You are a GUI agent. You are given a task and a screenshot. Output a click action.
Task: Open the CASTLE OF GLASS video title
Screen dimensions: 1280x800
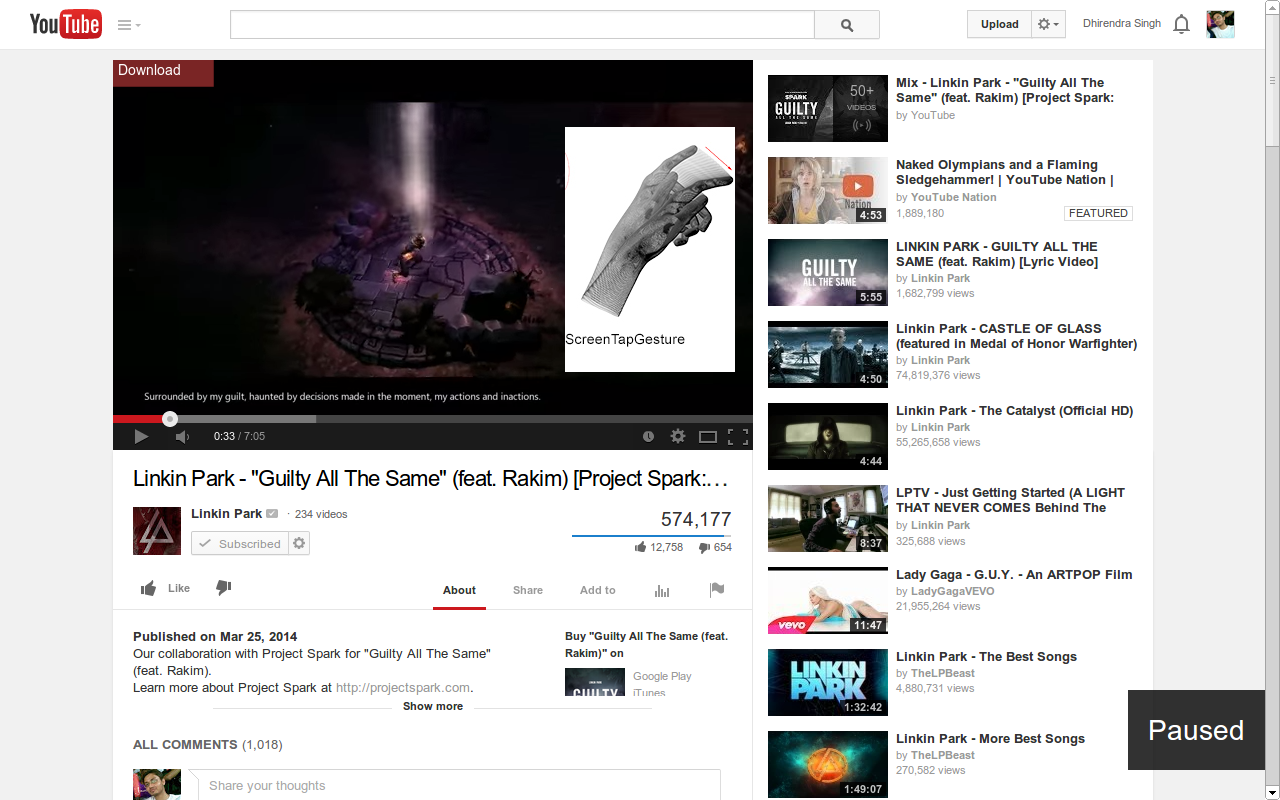(1016, 336)
